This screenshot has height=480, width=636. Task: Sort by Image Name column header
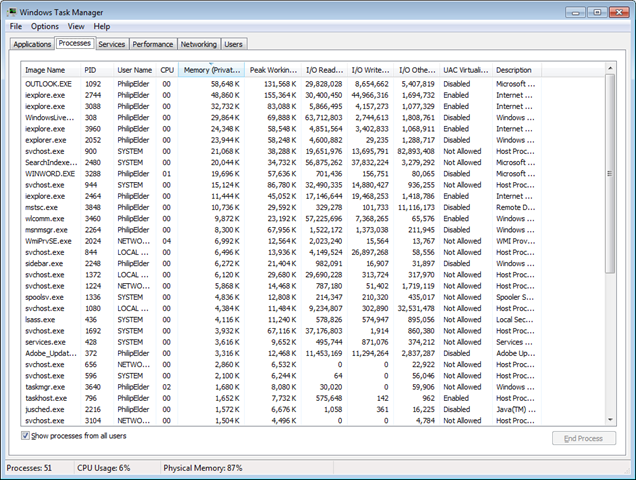(x=51, y=70)
